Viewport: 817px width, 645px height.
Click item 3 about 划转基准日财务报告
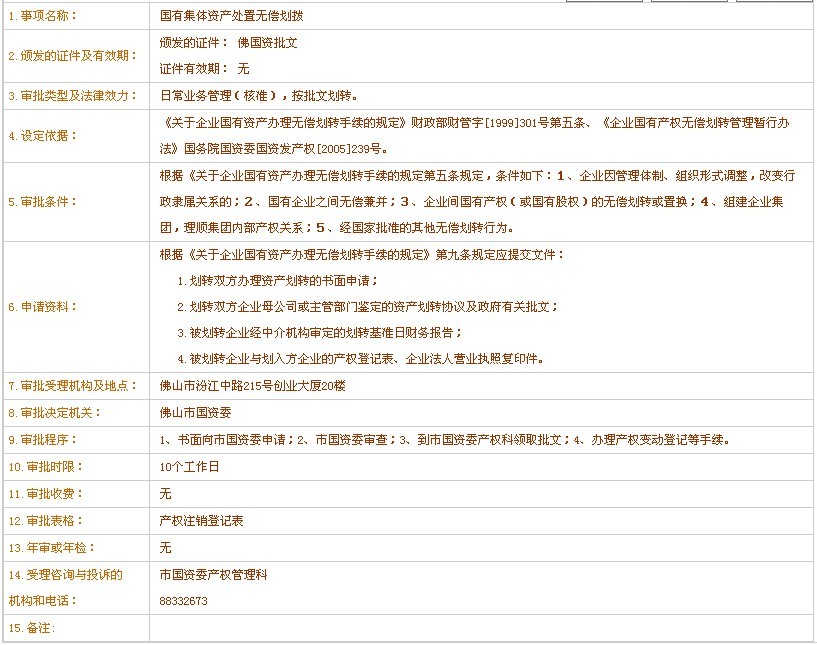tap(320, 333)
